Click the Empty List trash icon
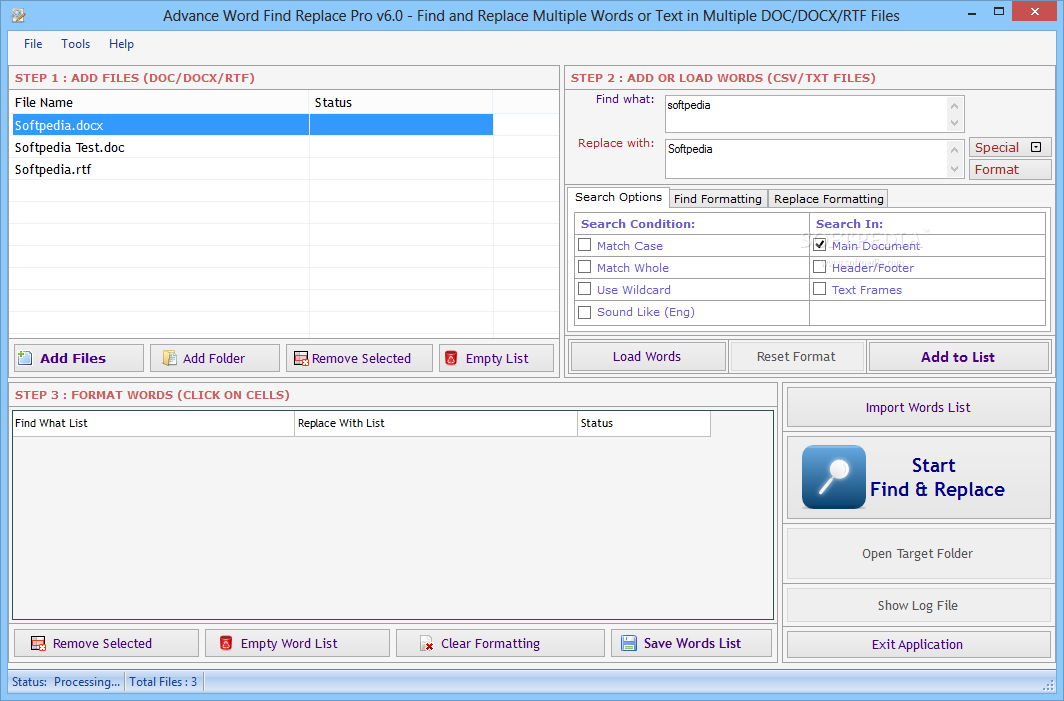1064x701 pixels. pyautogui.click(x=451, y=358)
